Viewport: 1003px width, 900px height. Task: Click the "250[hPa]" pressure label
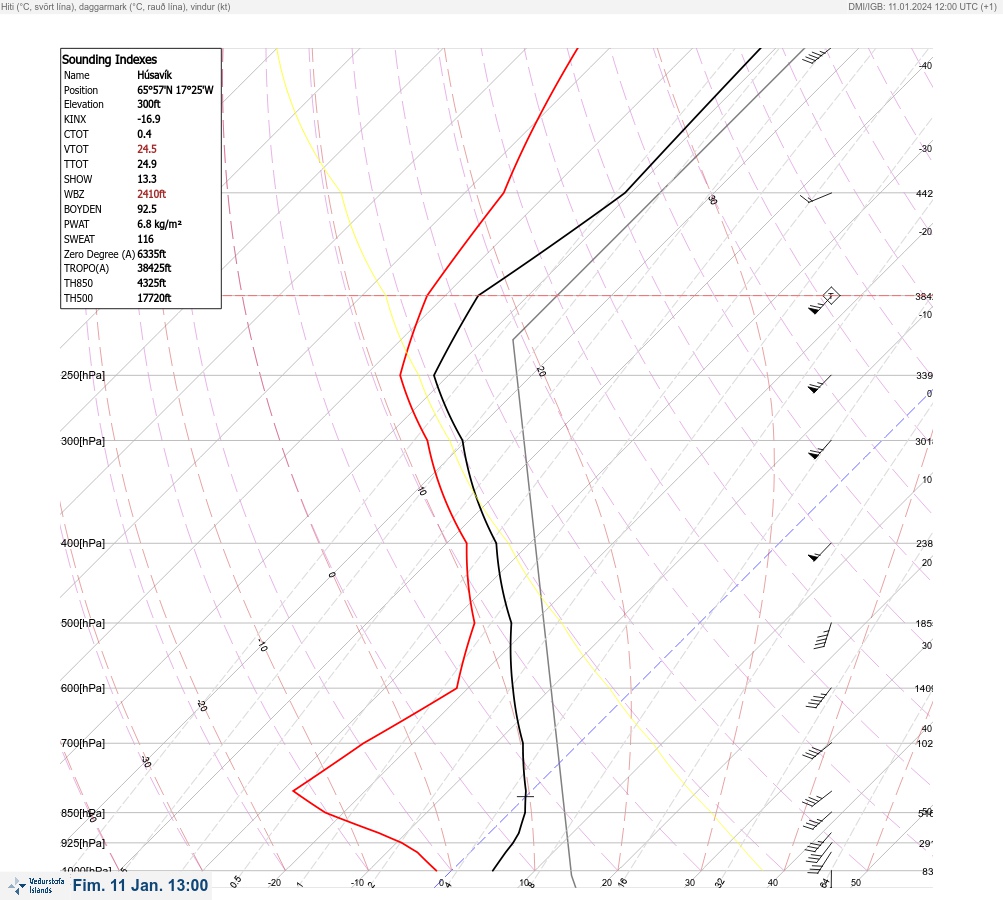83,375
